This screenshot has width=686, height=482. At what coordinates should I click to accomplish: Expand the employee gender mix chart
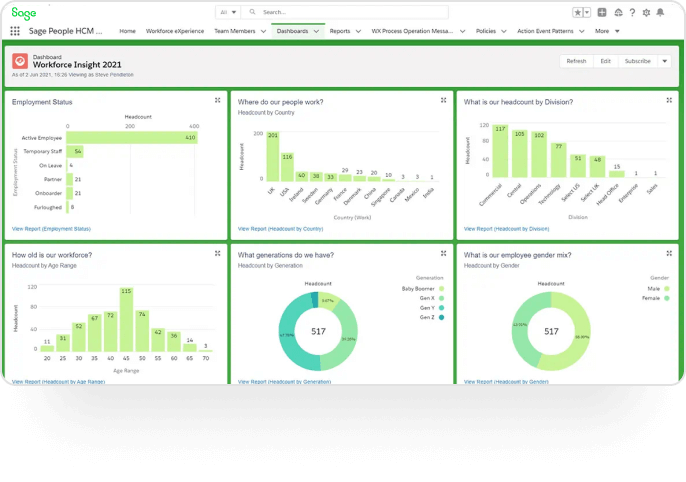668,254
